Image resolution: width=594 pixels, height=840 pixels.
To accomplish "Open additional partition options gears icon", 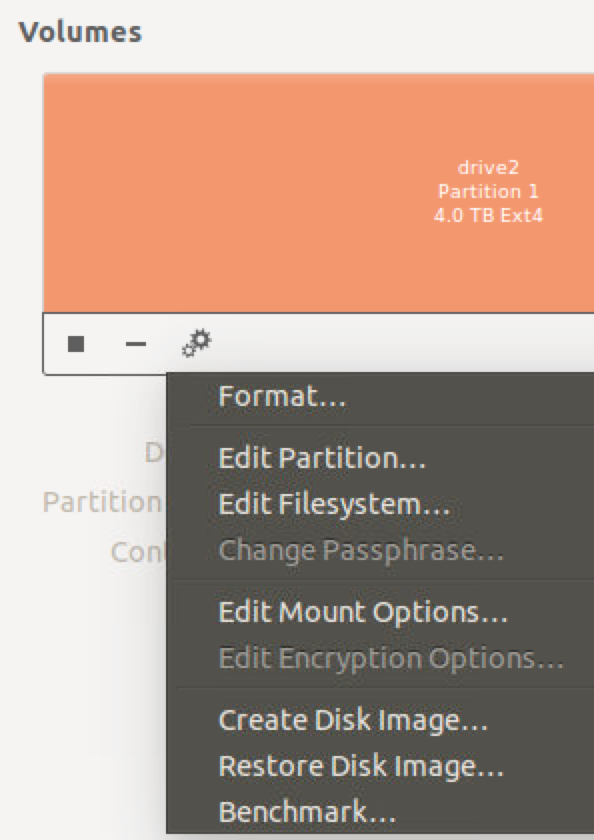I will [197, 343].
